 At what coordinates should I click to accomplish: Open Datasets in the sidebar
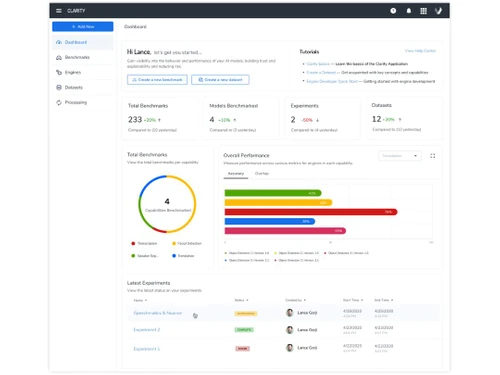coord(83,87)
